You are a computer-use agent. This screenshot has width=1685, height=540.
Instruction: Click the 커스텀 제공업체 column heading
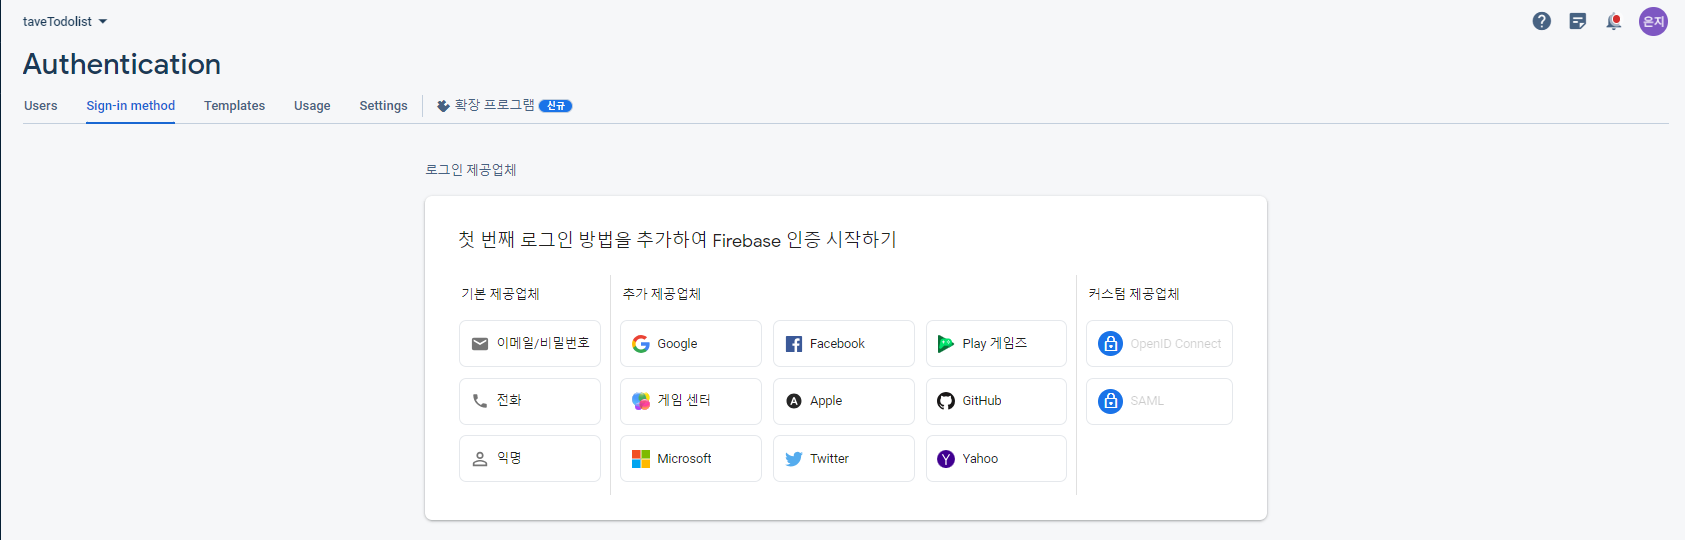1134,294
